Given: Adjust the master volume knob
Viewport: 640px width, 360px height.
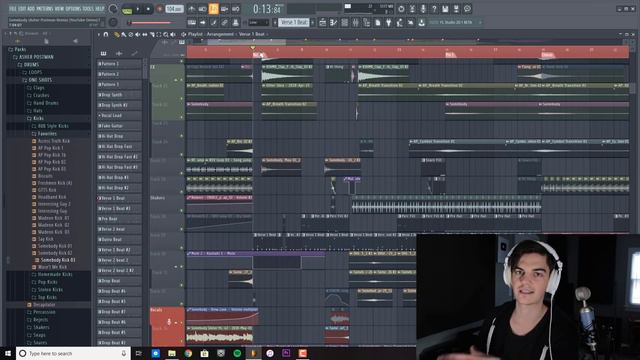Looking at the screenshot, I should click(x=113, y=9).
